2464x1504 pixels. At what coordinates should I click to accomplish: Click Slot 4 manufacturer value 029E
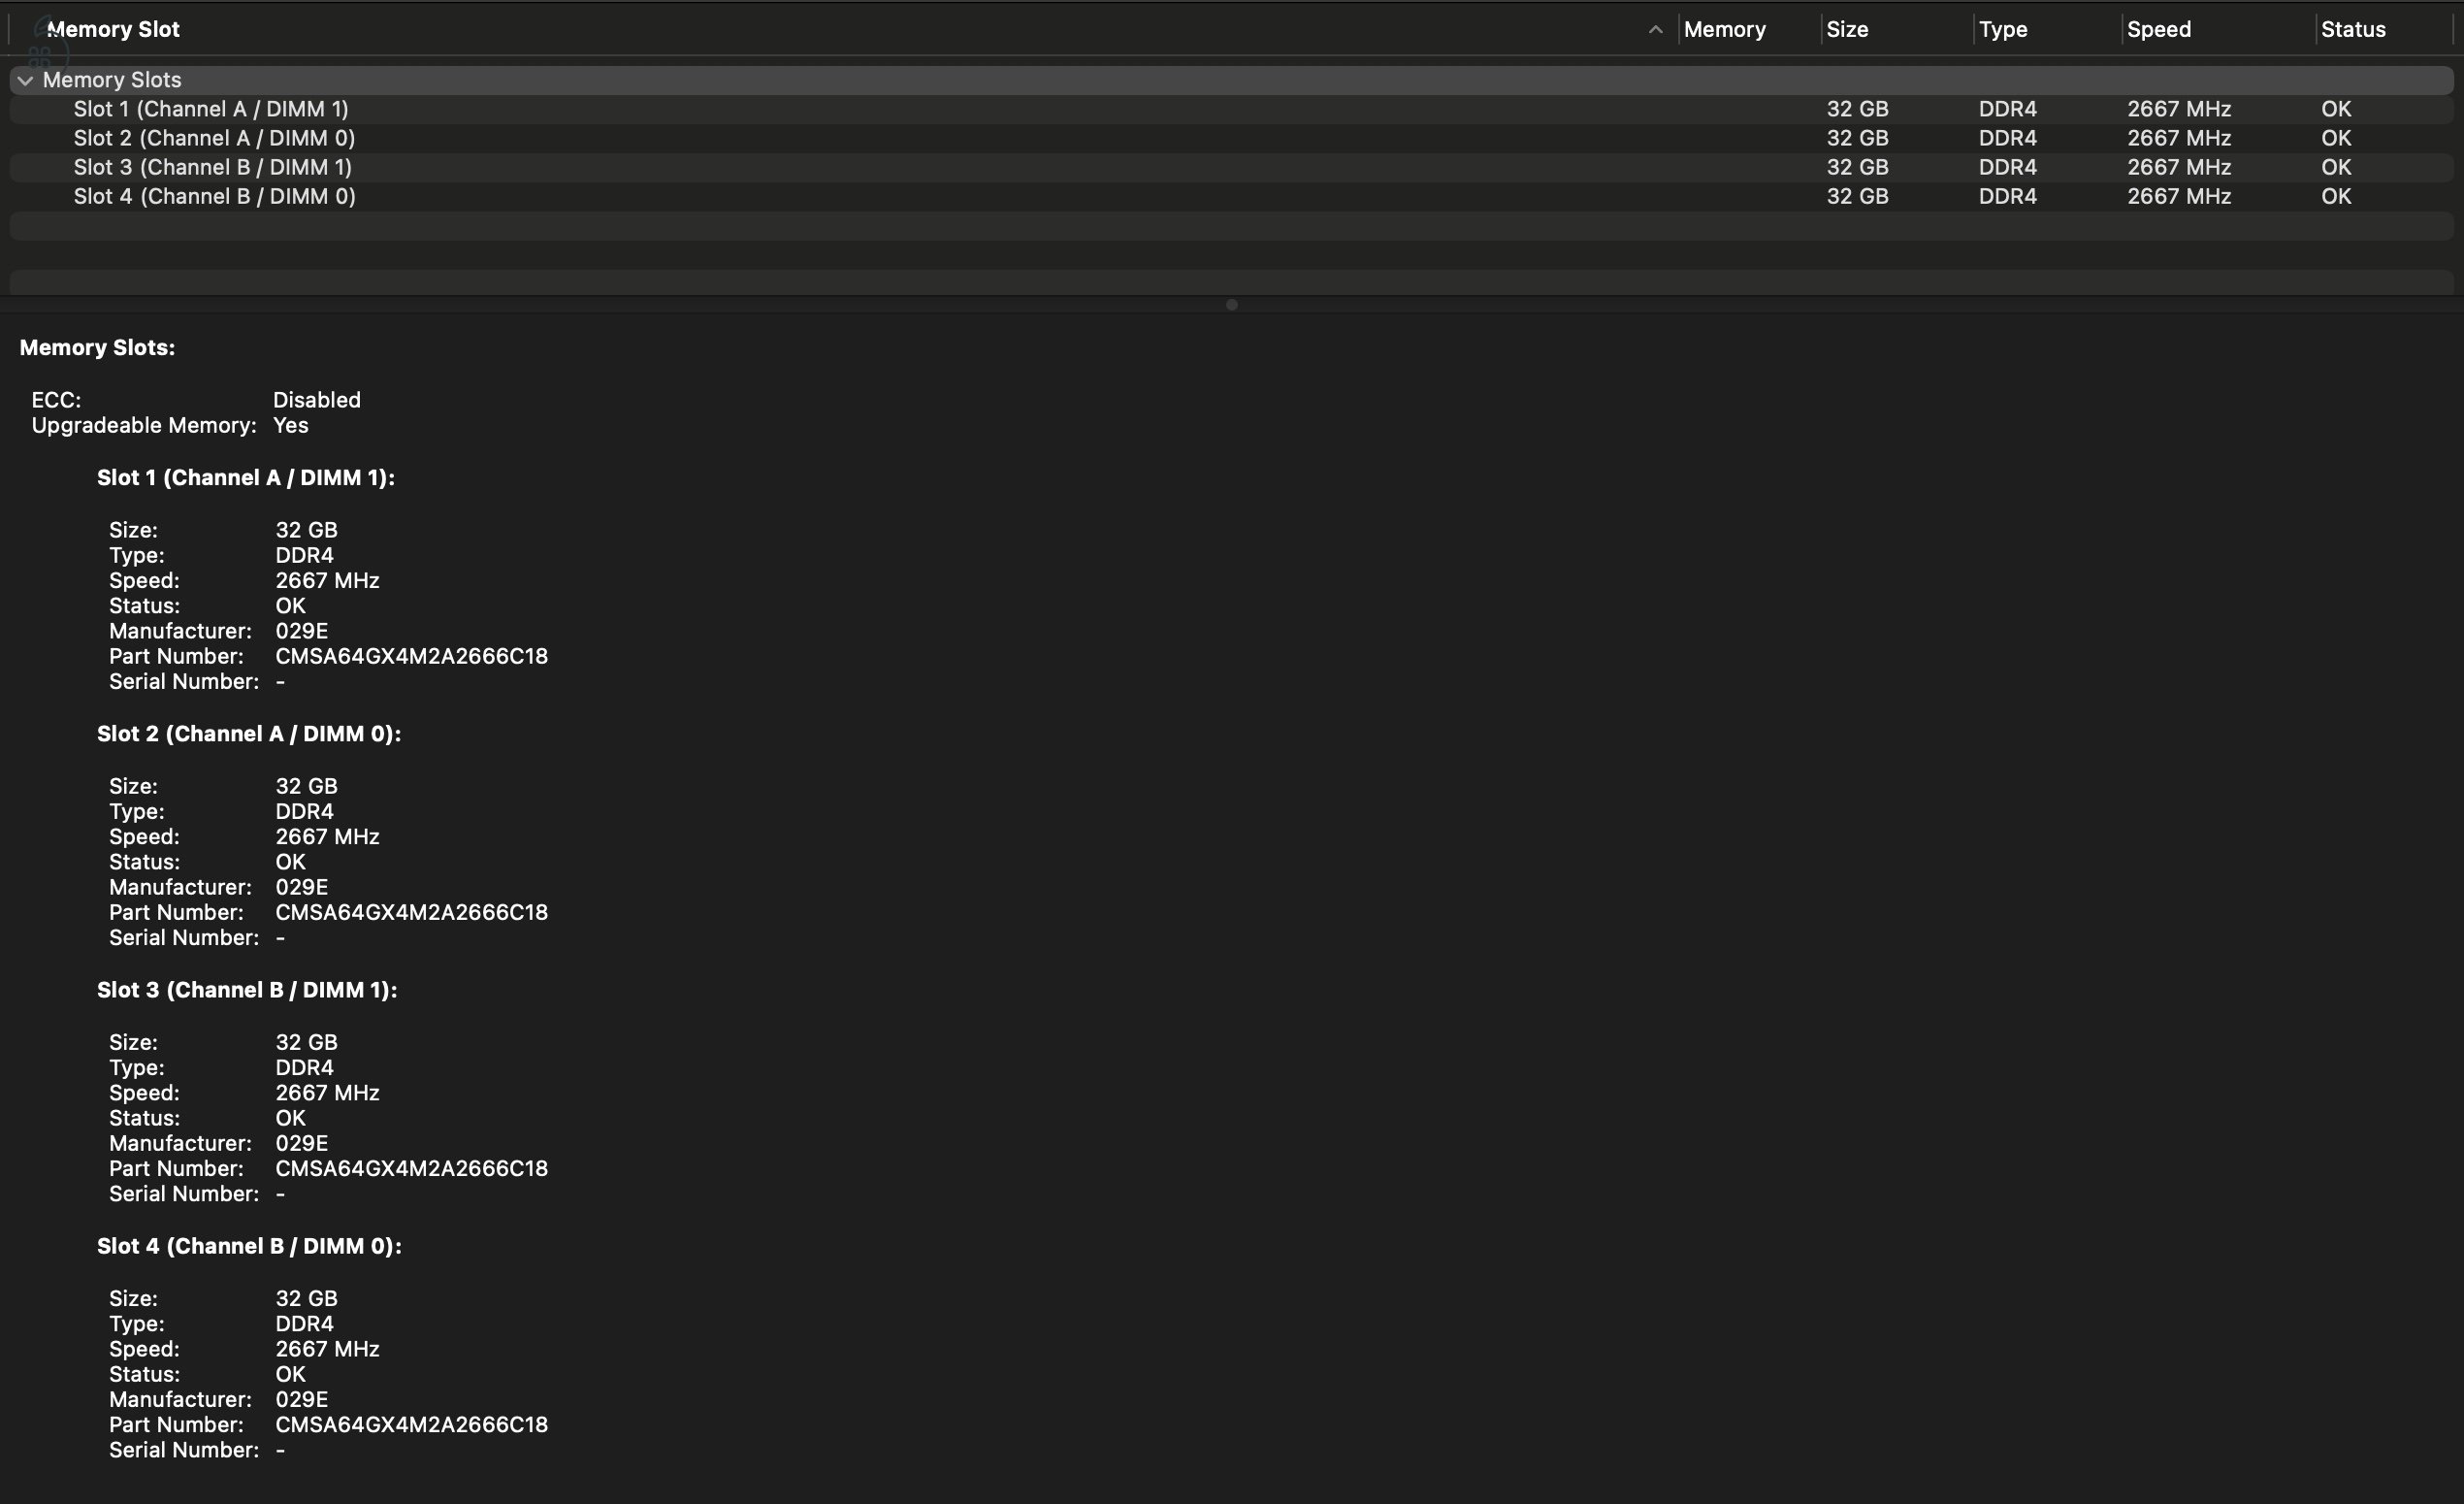(x=301, y=1399)
